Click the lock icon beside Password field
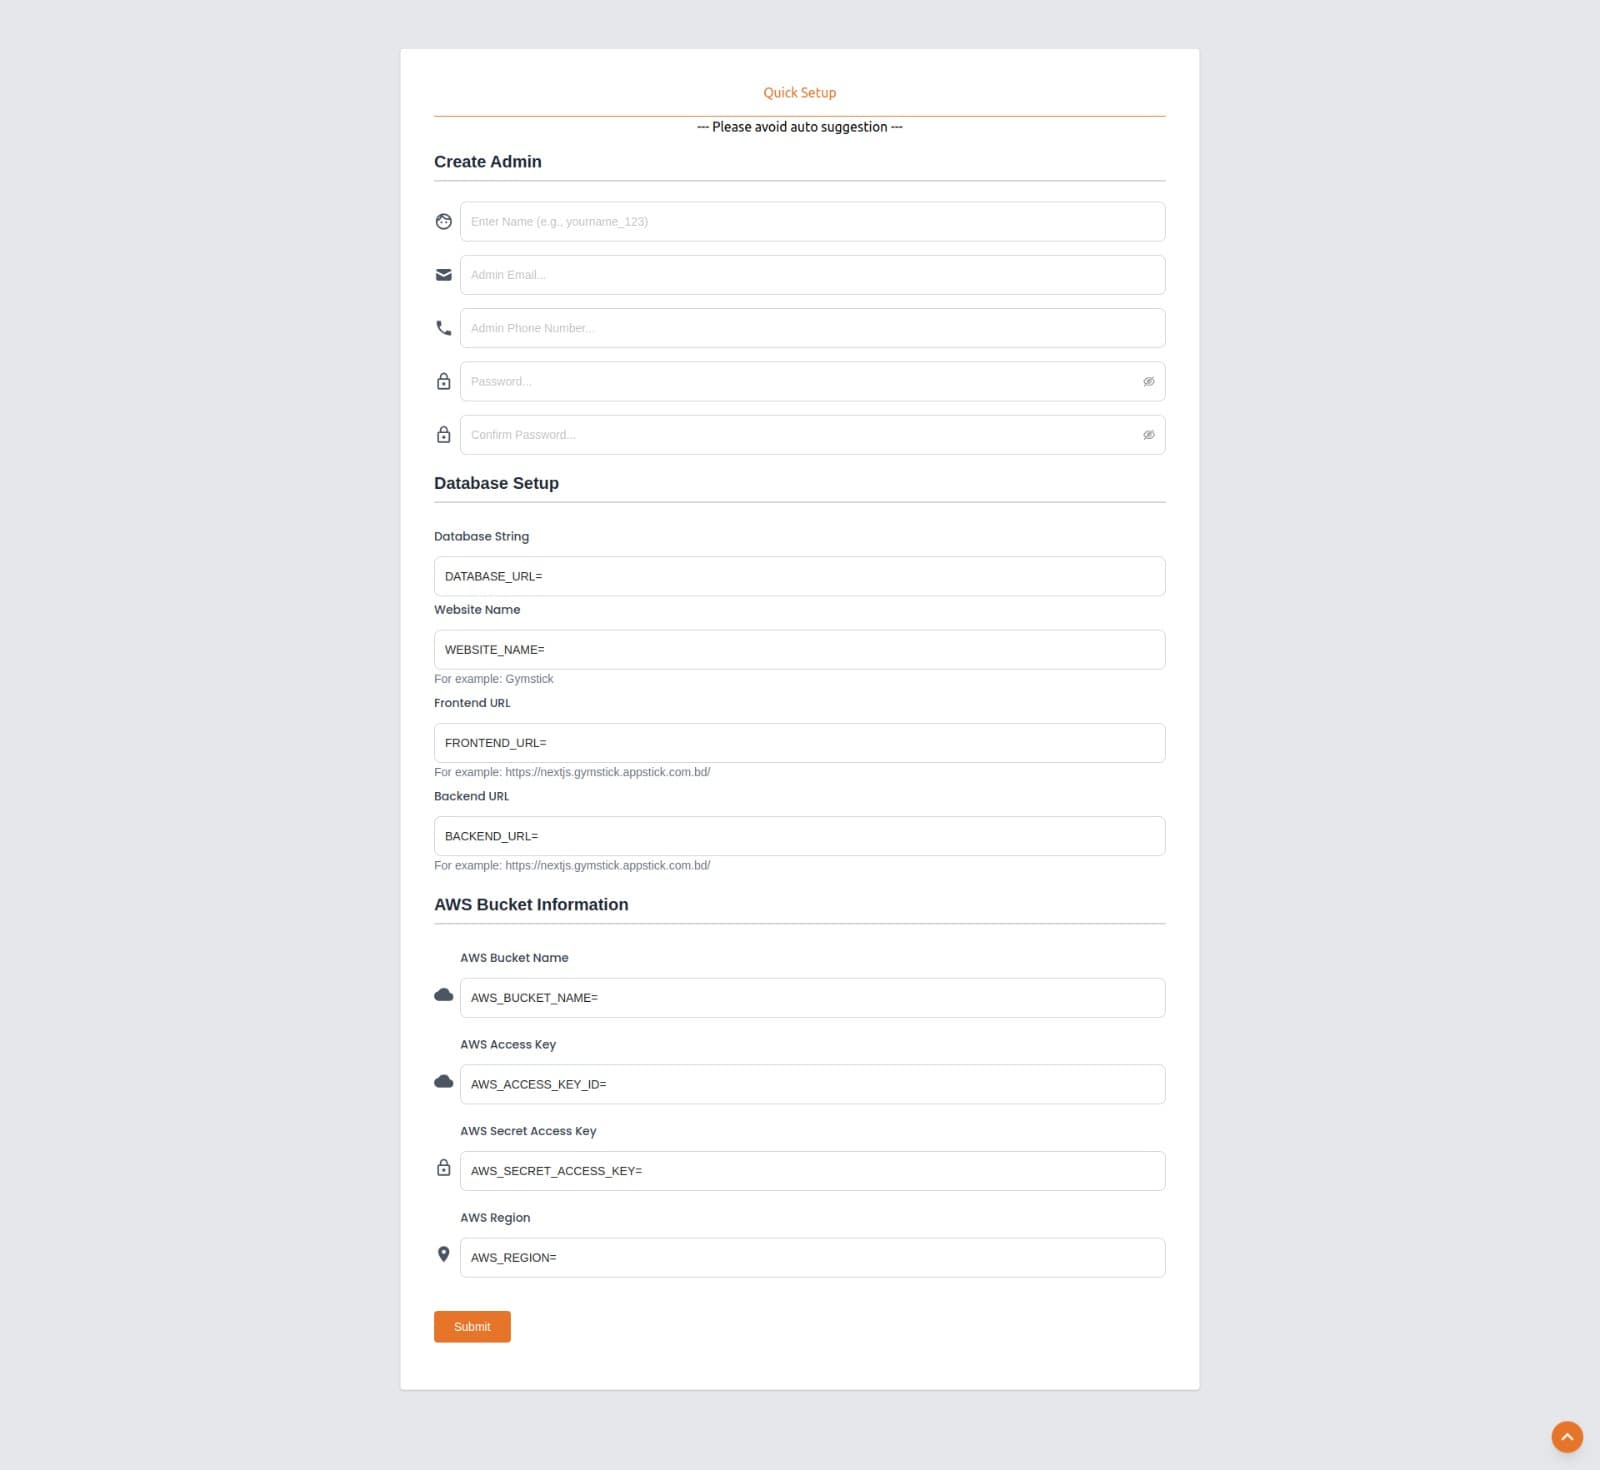Image resolution: width=1600 pixels, height=1470 pixels. coord(444,382)
